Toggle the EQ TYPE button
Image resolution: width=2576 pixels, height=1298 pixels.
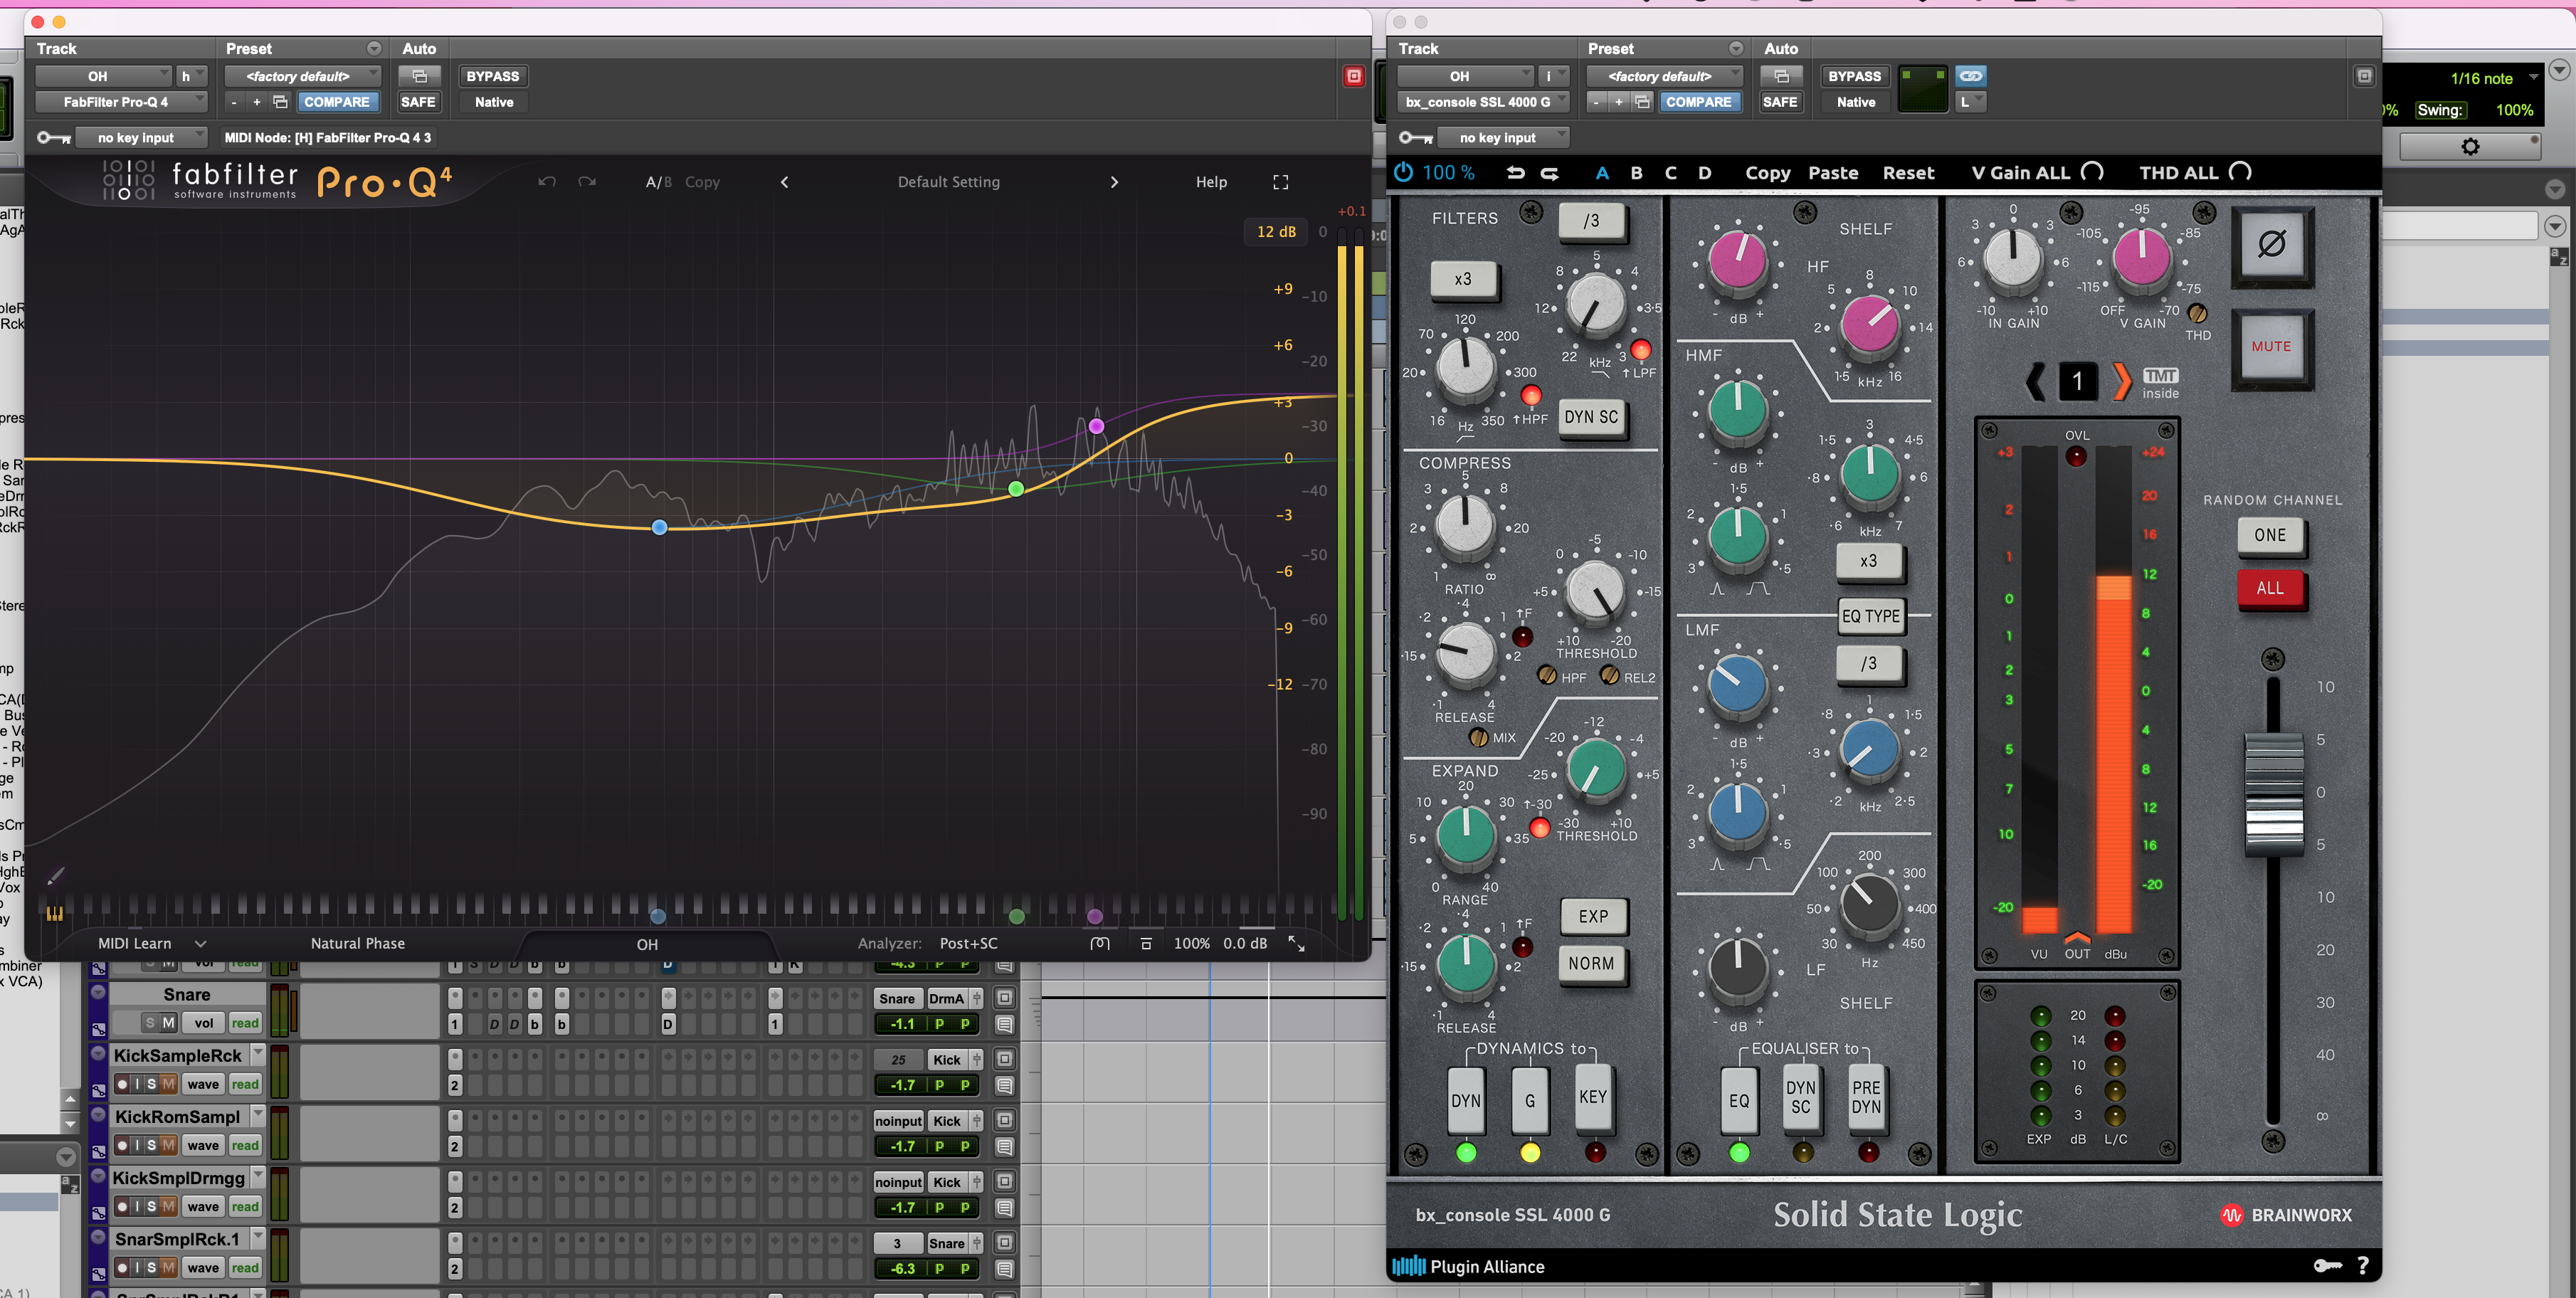[1870, 616]
